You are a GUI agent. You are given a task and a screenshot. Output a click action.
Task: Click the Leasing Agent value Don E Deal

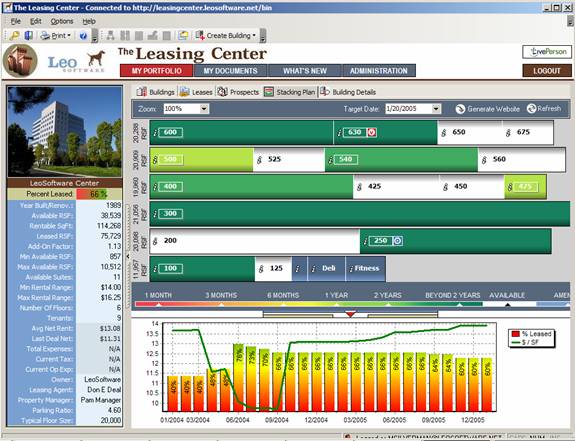(104, 390)
